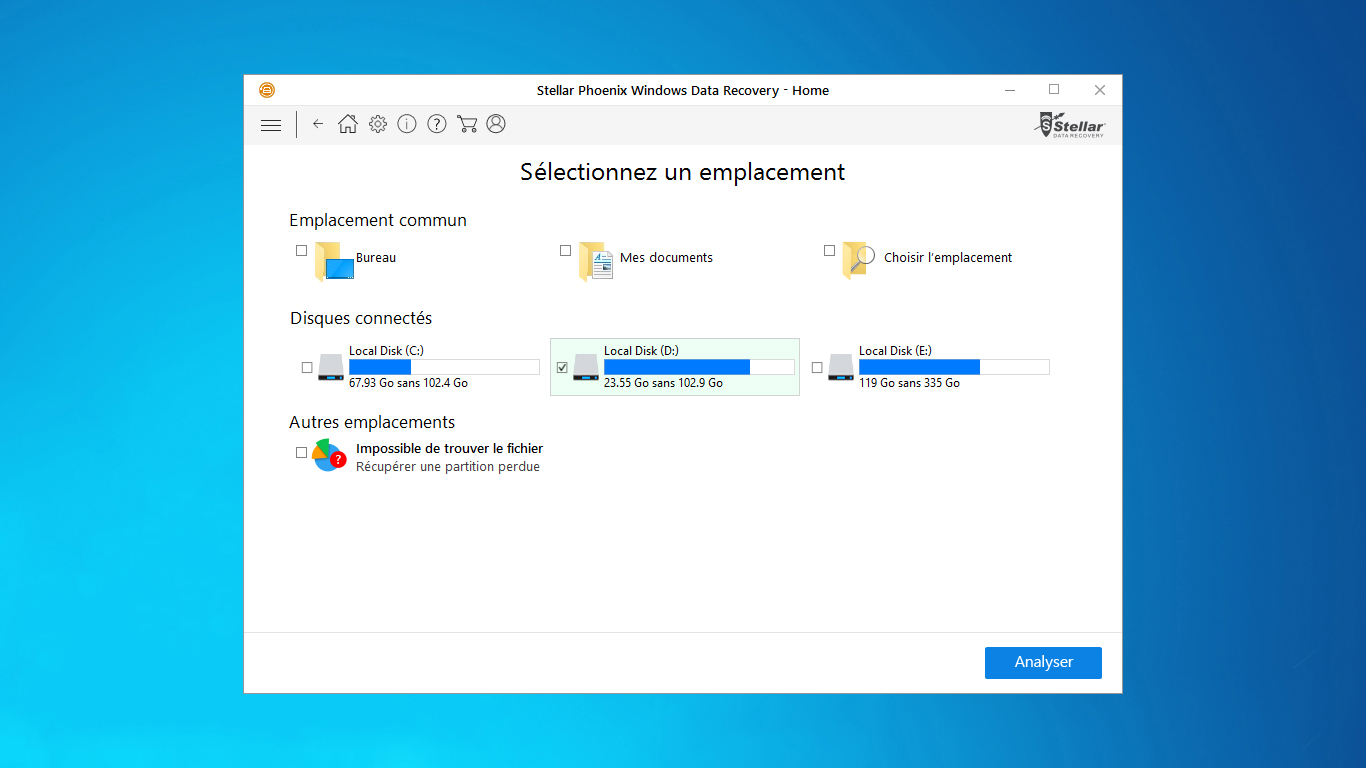Click the Local Disk (E:) drive icon
This screenshot has height=768, width=1366.
click(x=841, y=368)
